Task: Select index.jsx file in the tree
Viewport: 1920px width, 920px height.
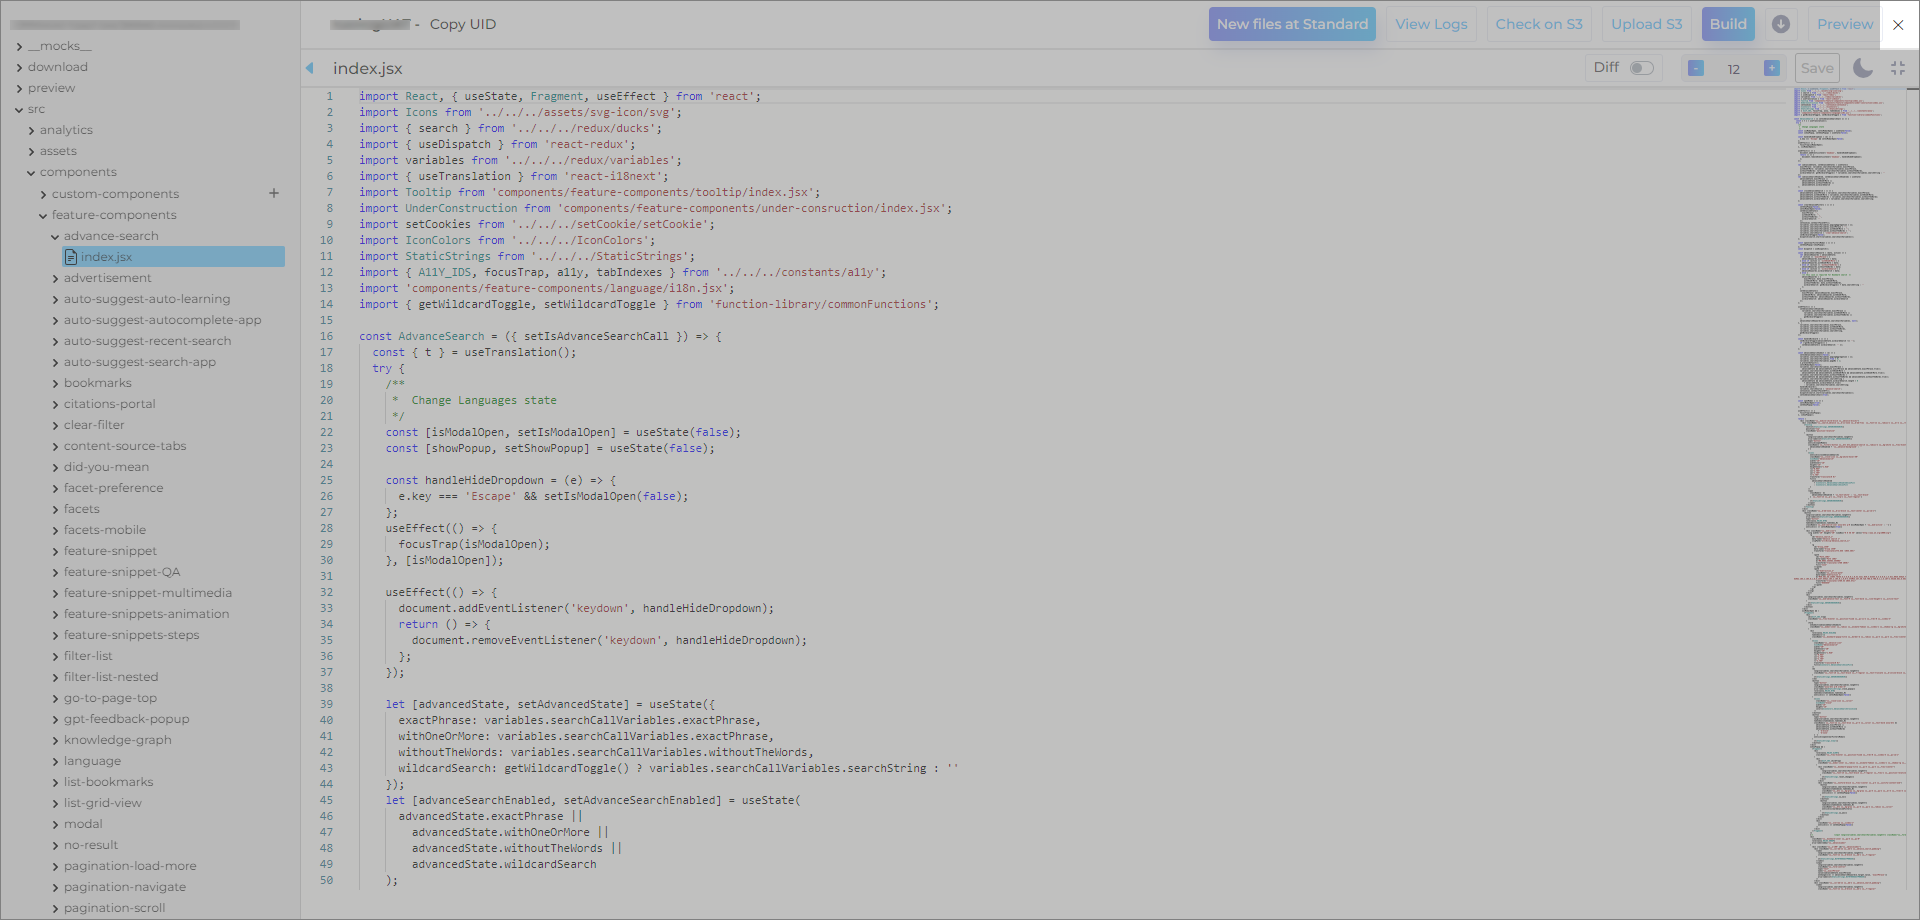Action: pos(106,257)
